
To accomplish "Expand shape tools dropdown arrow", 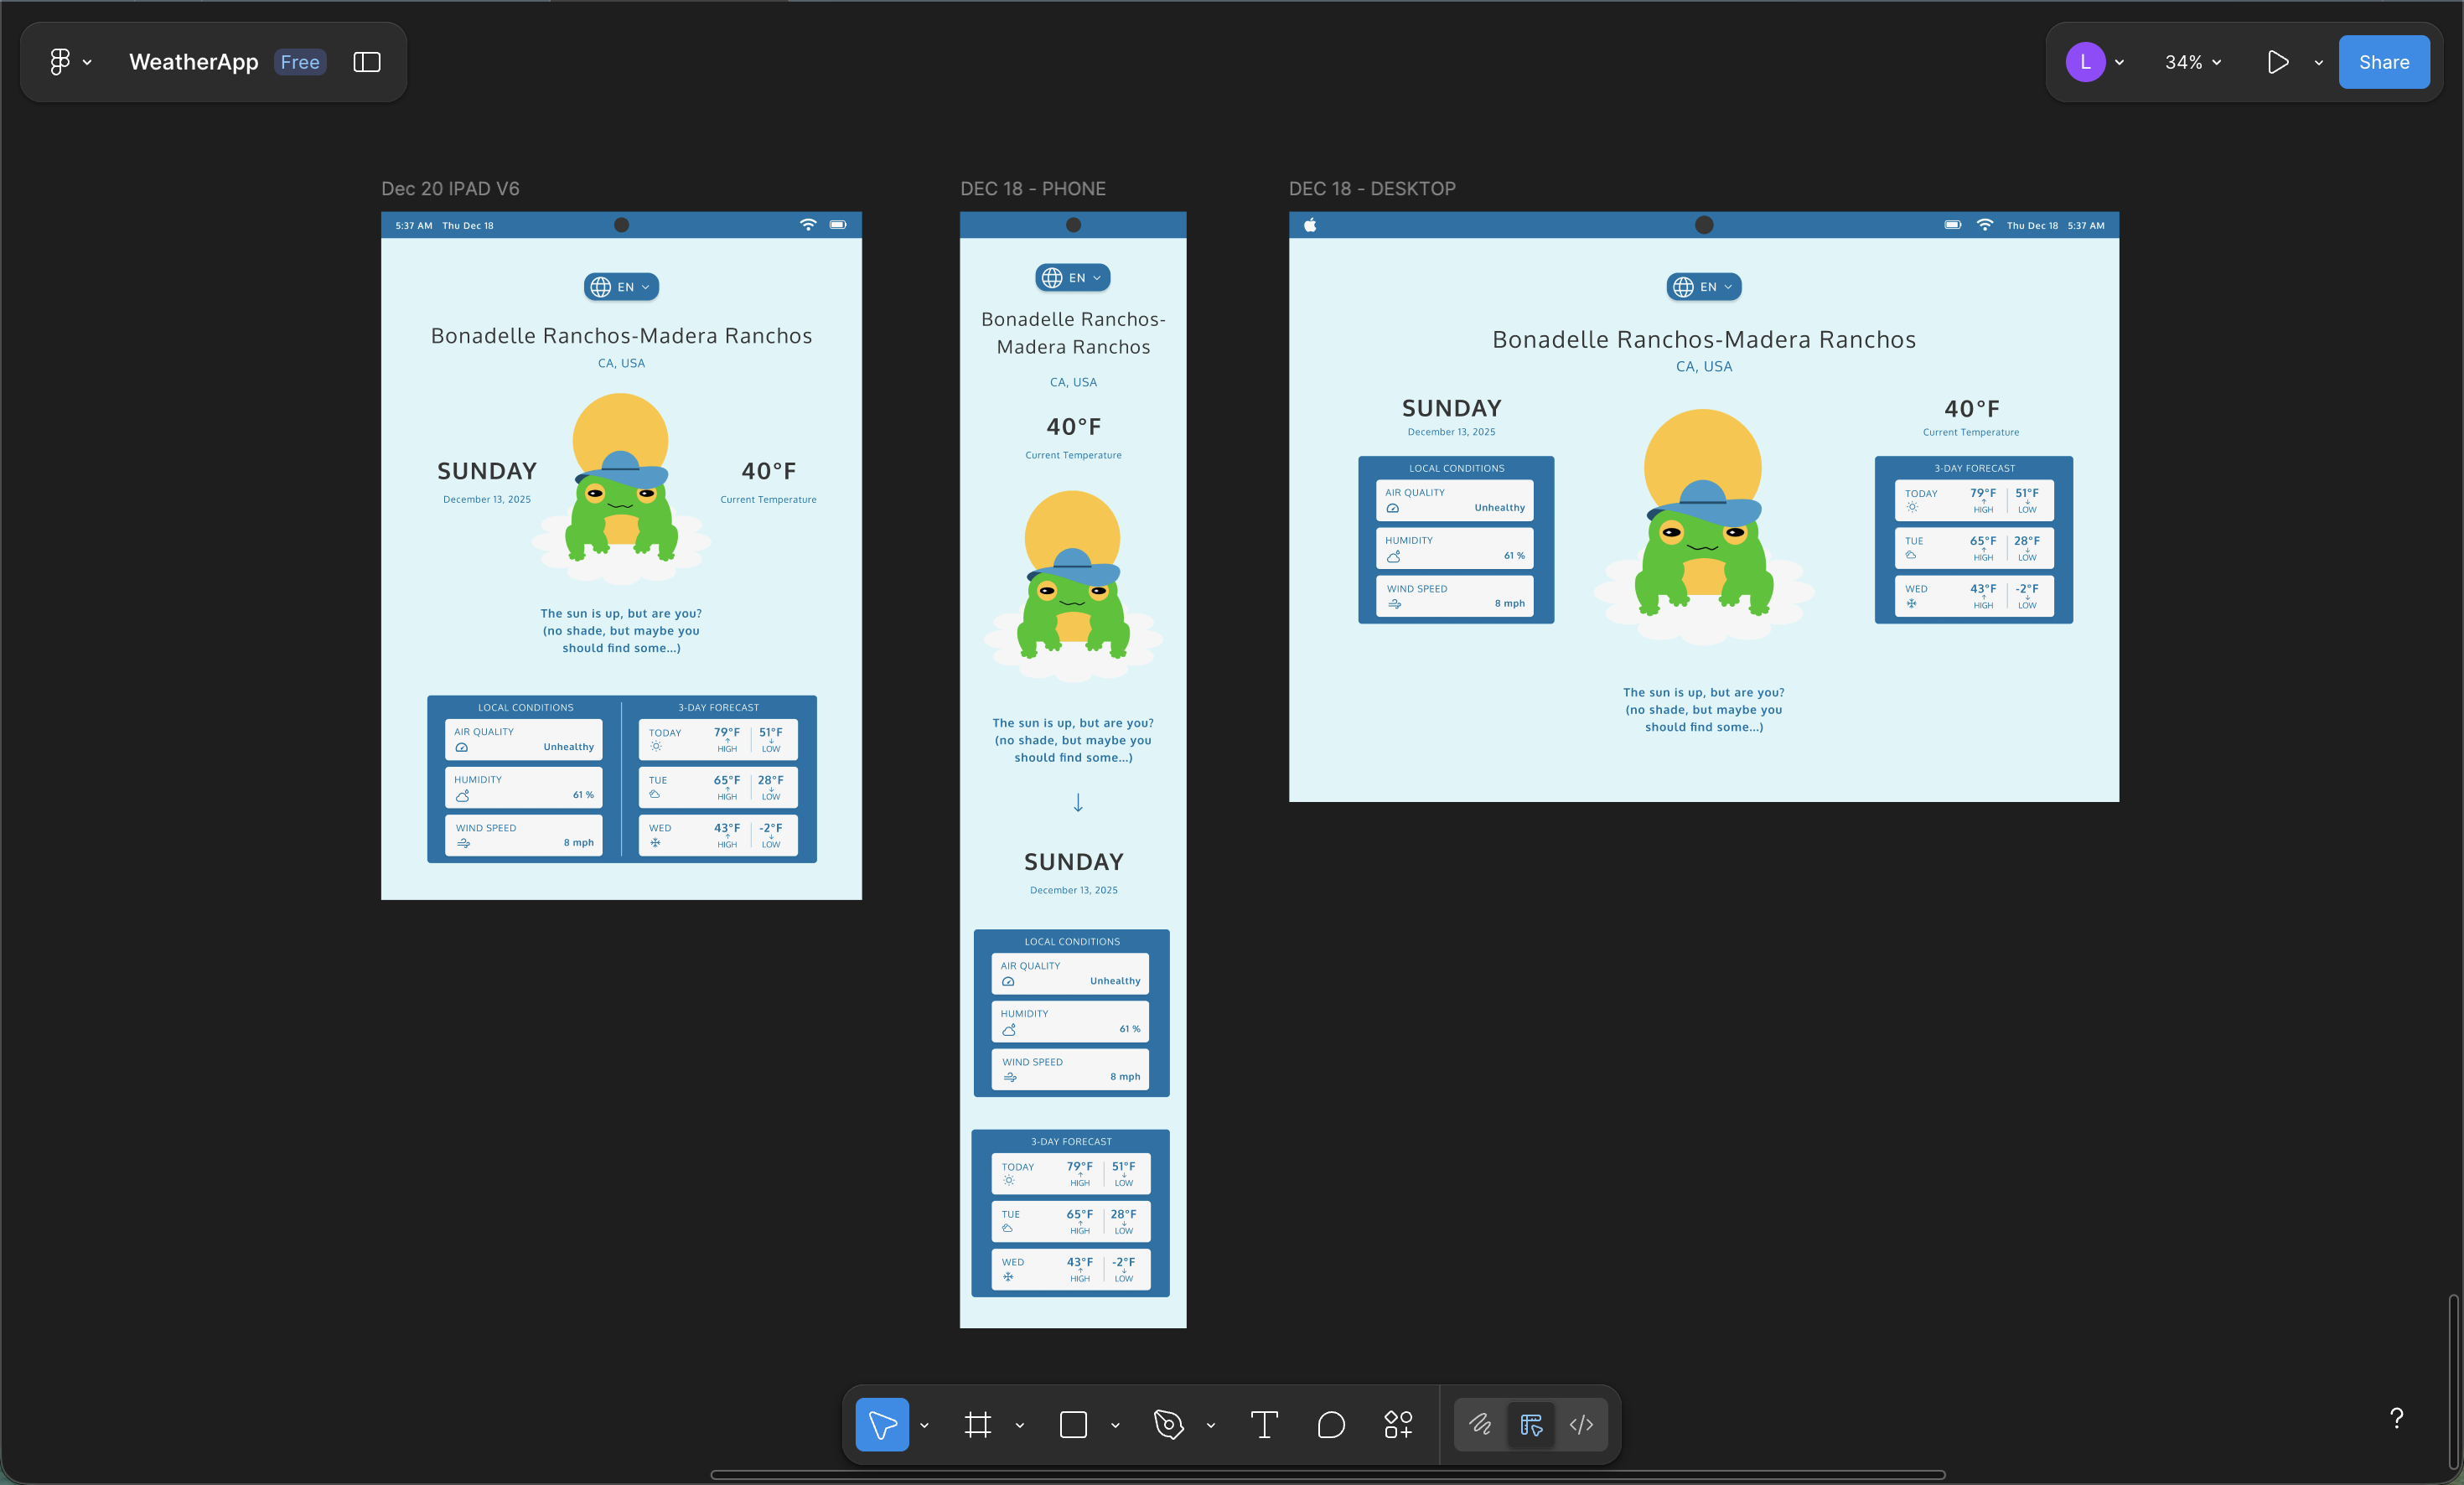I will tap(1115, 1425).
